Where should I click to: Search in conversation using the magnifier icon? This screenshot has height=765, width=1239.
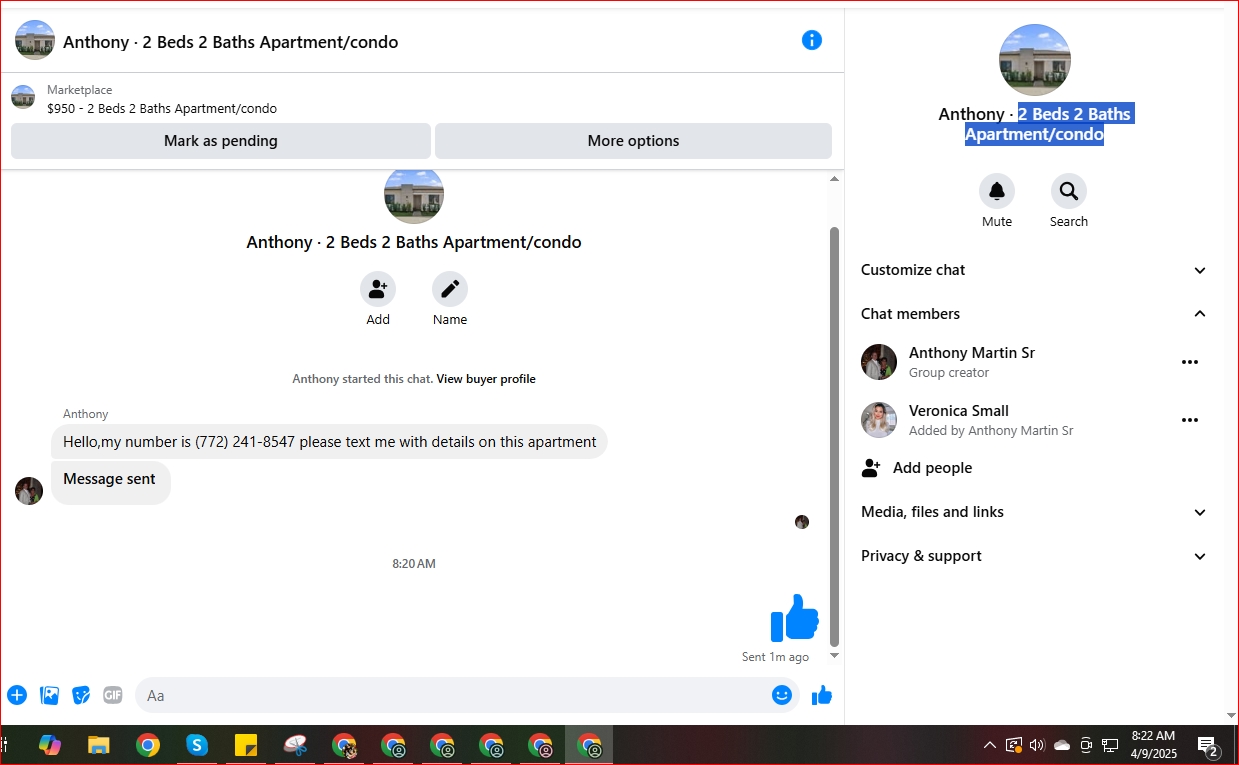point(1069,191)
